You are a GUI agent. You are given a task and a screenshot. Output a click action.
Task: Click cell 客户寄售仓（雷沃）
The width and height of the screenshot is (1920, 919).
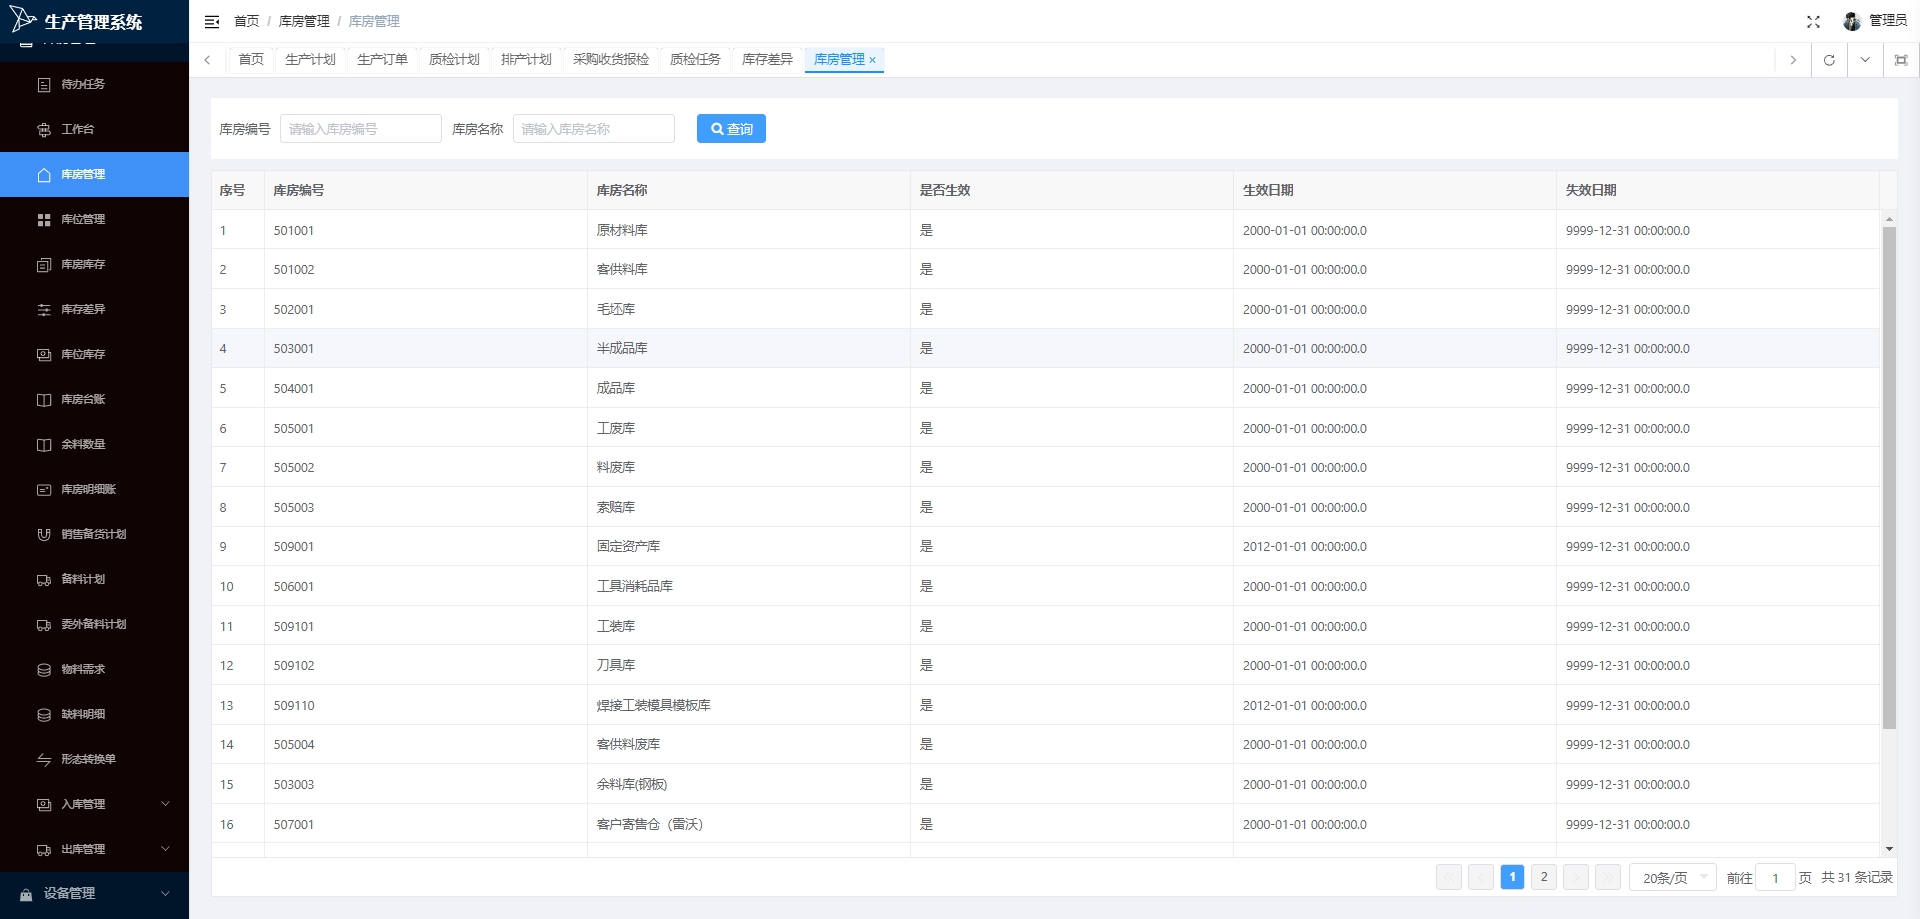pyautogui.click(x=749, y=824)
